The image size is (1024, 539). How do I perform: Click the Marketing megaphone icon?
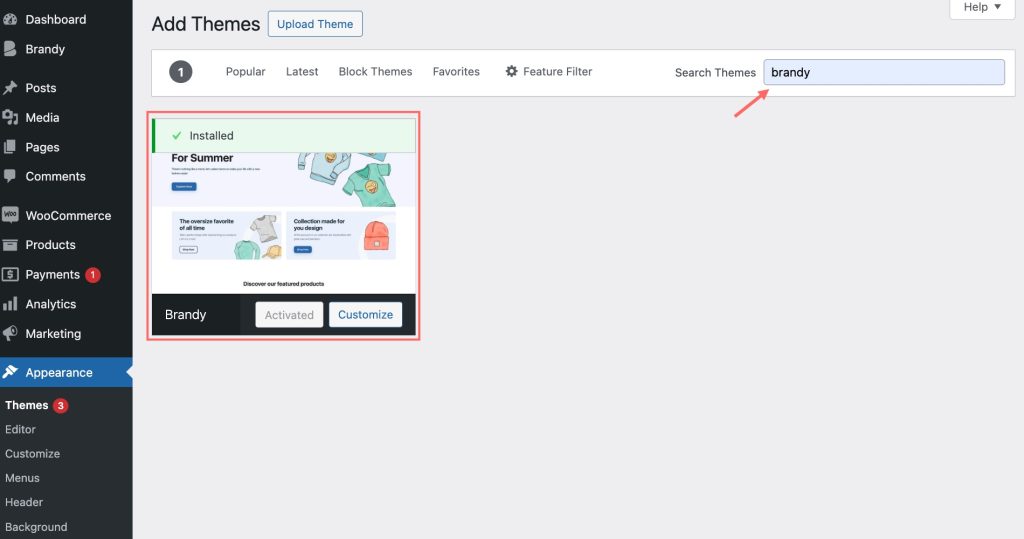click(10, 333)
